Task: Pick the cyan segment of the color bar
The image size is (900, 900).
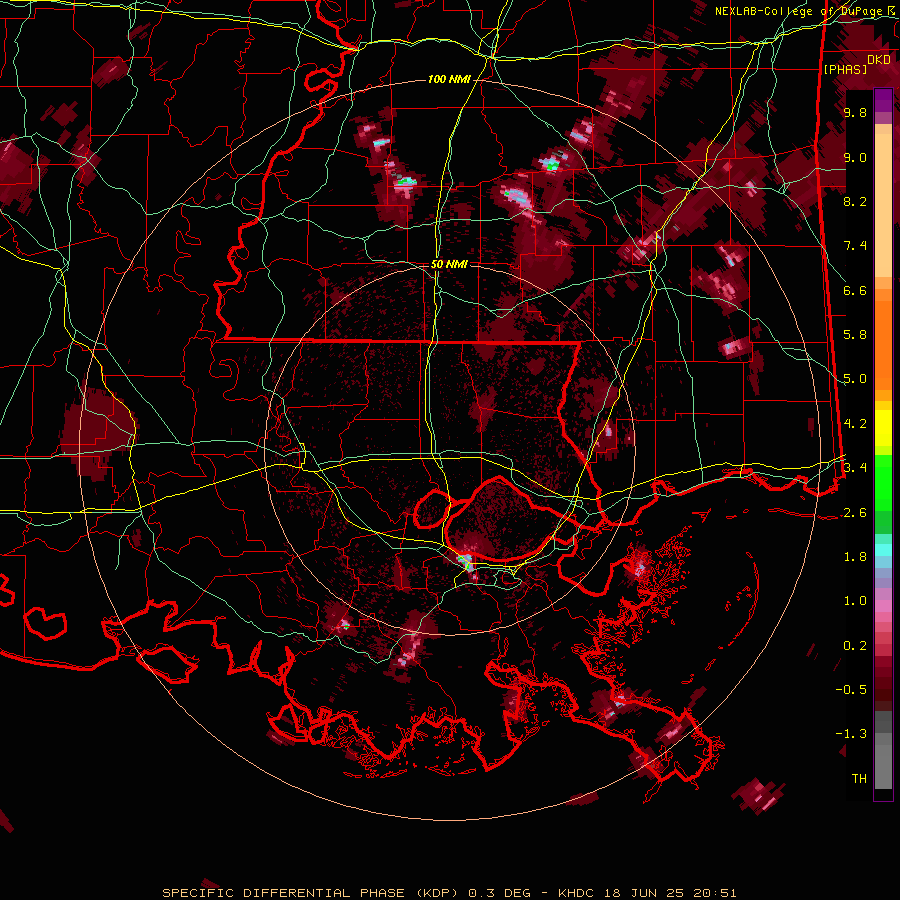Action: point(883,550)
